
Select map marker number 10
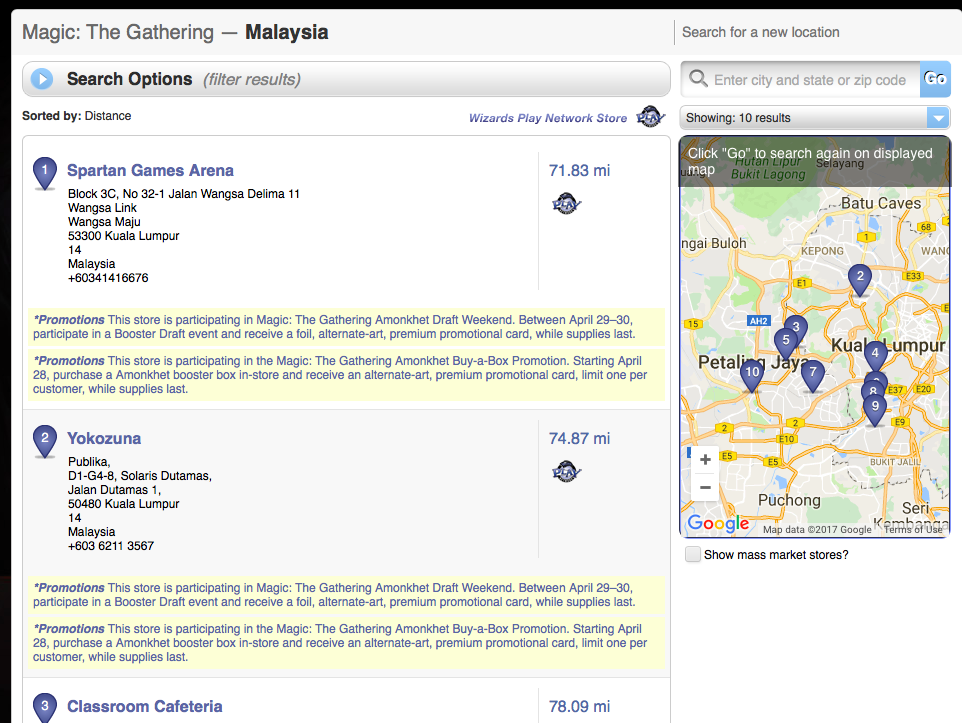coord(752,376)
